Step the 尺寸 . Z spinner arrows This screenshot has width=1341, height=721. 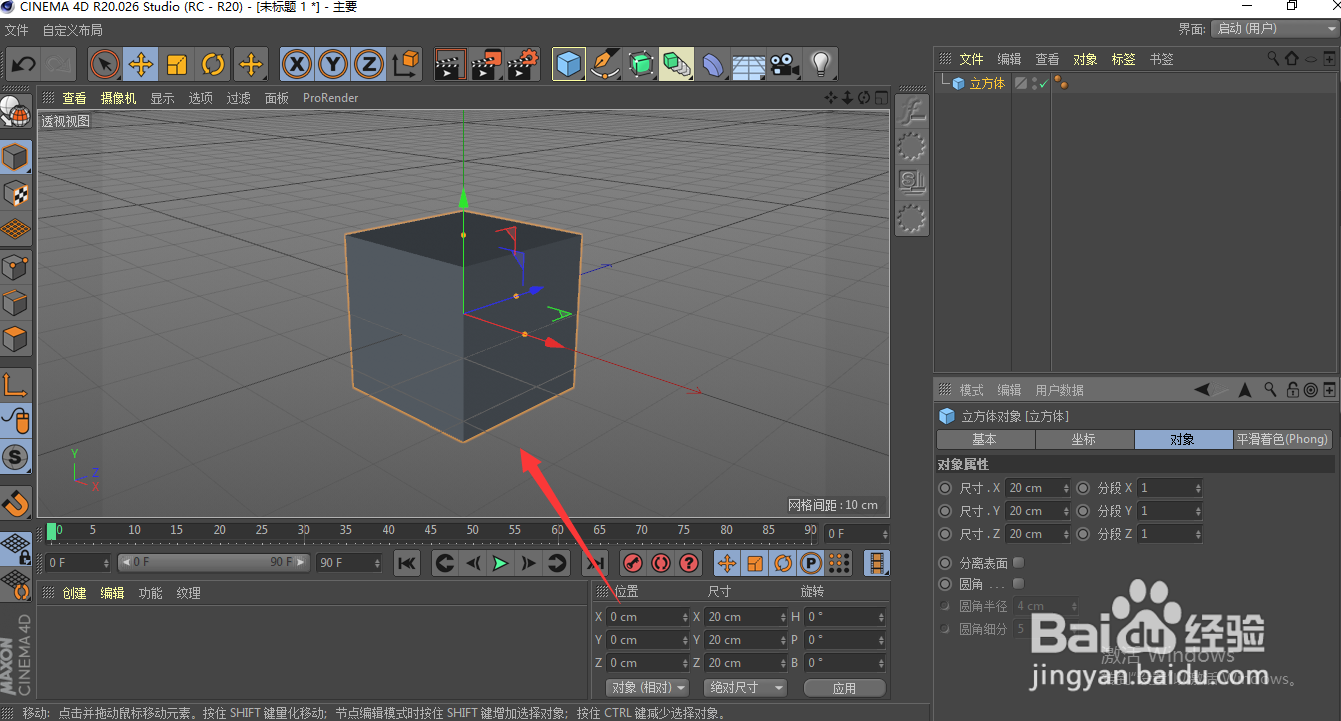click(x=1066, y=534)
